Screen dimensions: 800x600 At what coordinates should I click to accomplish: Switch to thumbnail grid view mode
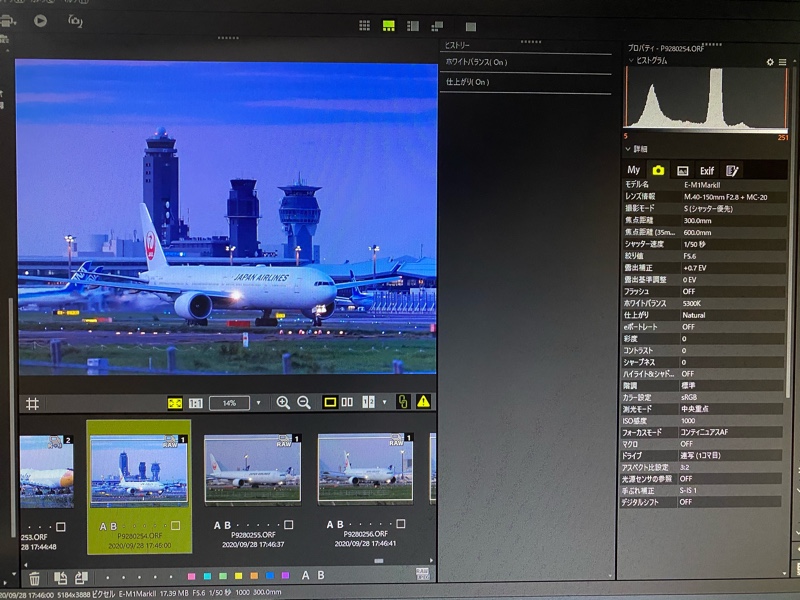364,26
